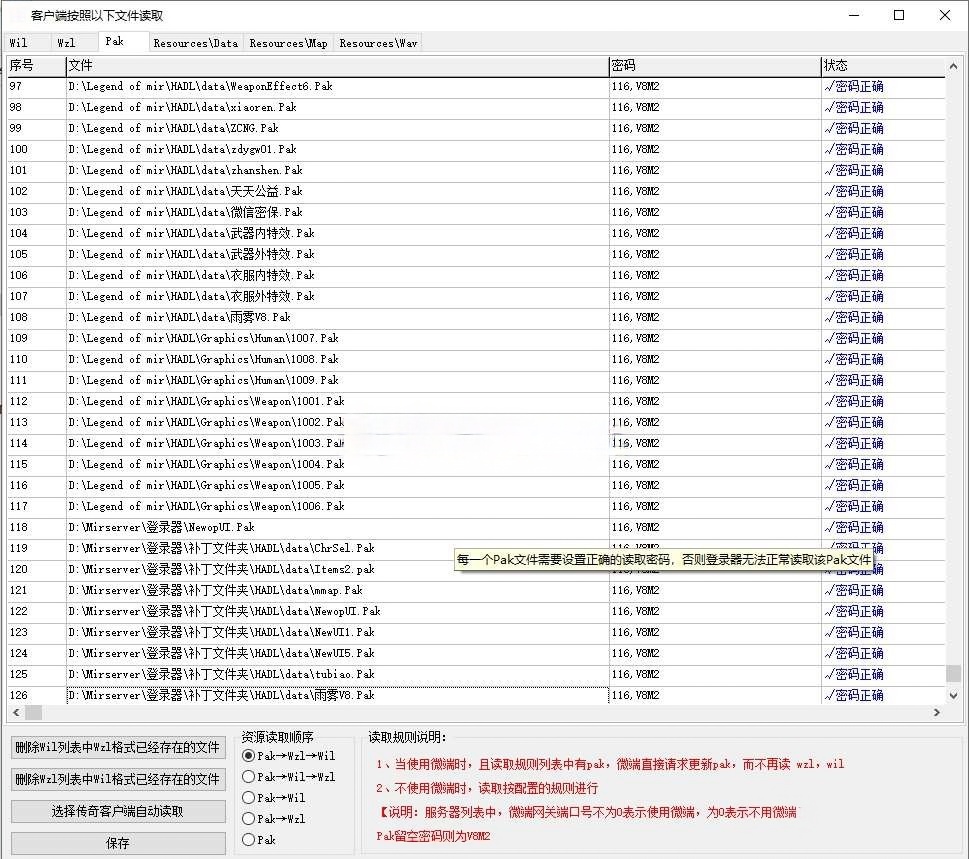Select row with 衣服内特效.Pak

point(476,276)
